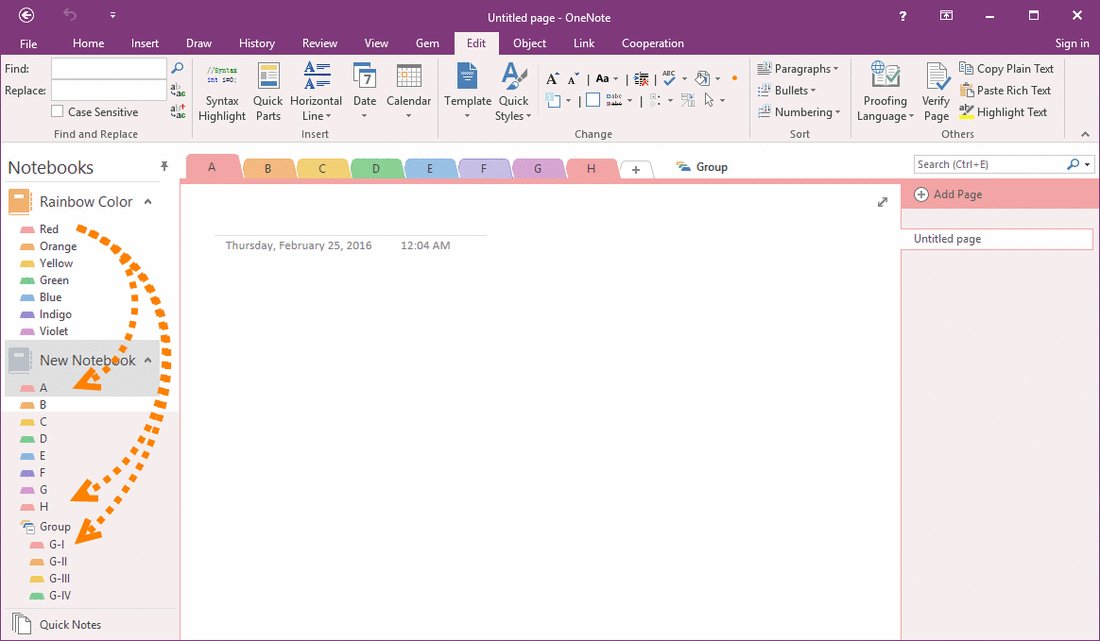Open the Gem ribbon tab
Viewport: 1100px width, 641px height.
click(x=427, y=43)
